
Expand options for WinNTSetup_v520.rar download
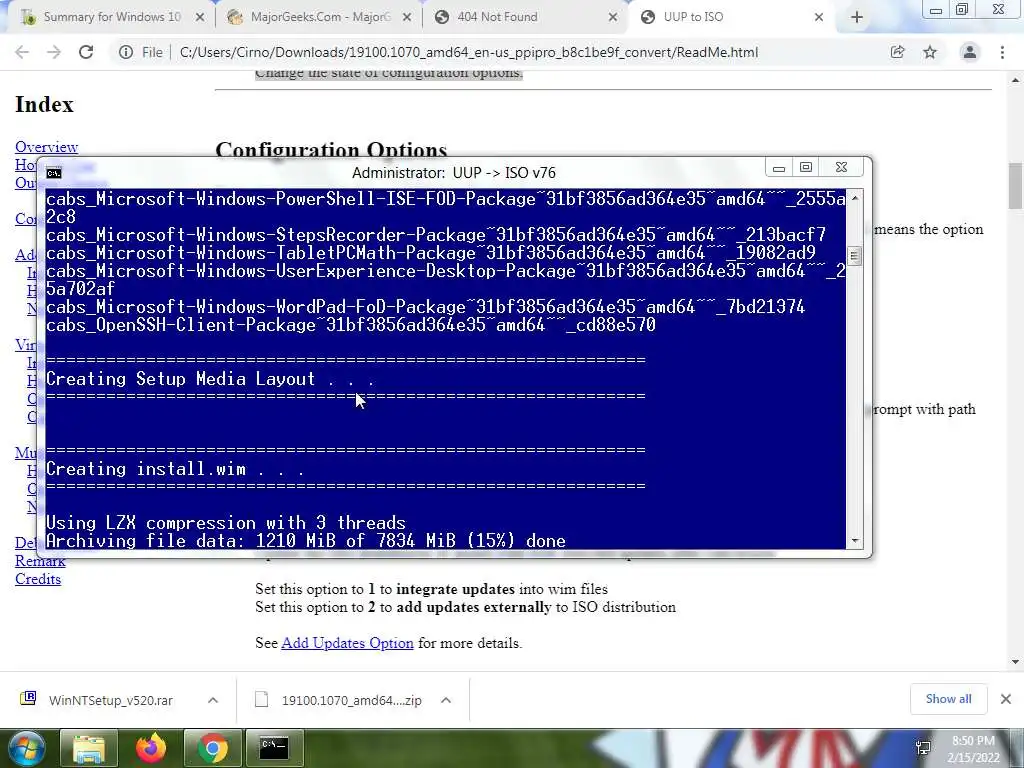(x=213, y=700)
